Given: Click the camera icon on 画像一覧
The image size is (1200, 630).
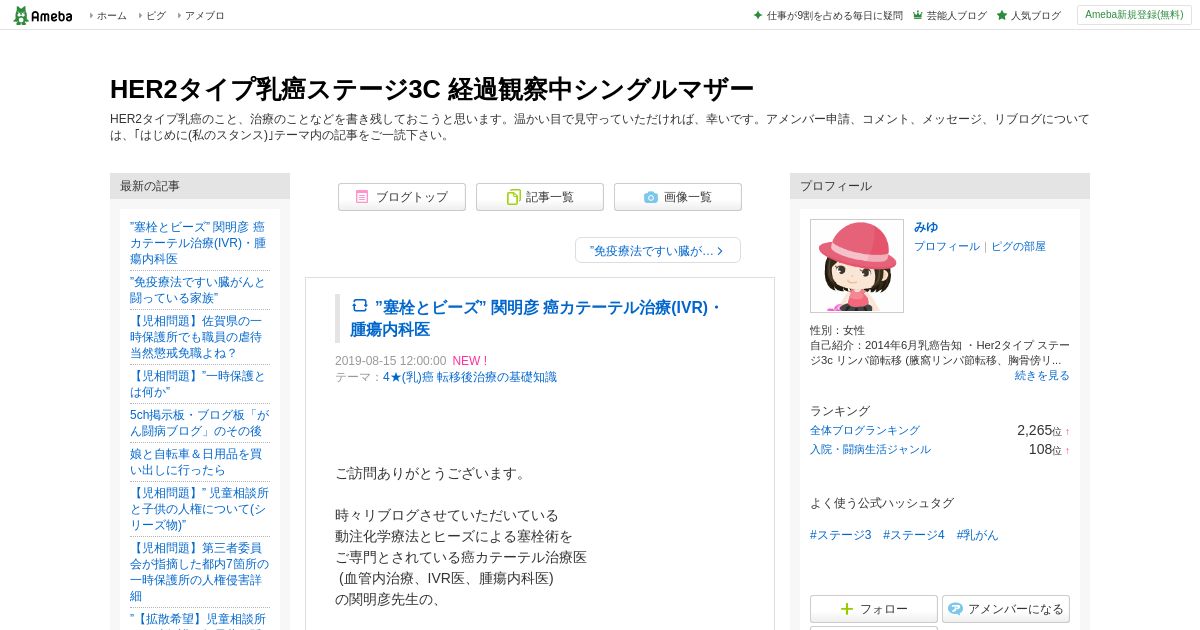Looking at the screenshot, I should pyautogui.click(x=651, y=197).
